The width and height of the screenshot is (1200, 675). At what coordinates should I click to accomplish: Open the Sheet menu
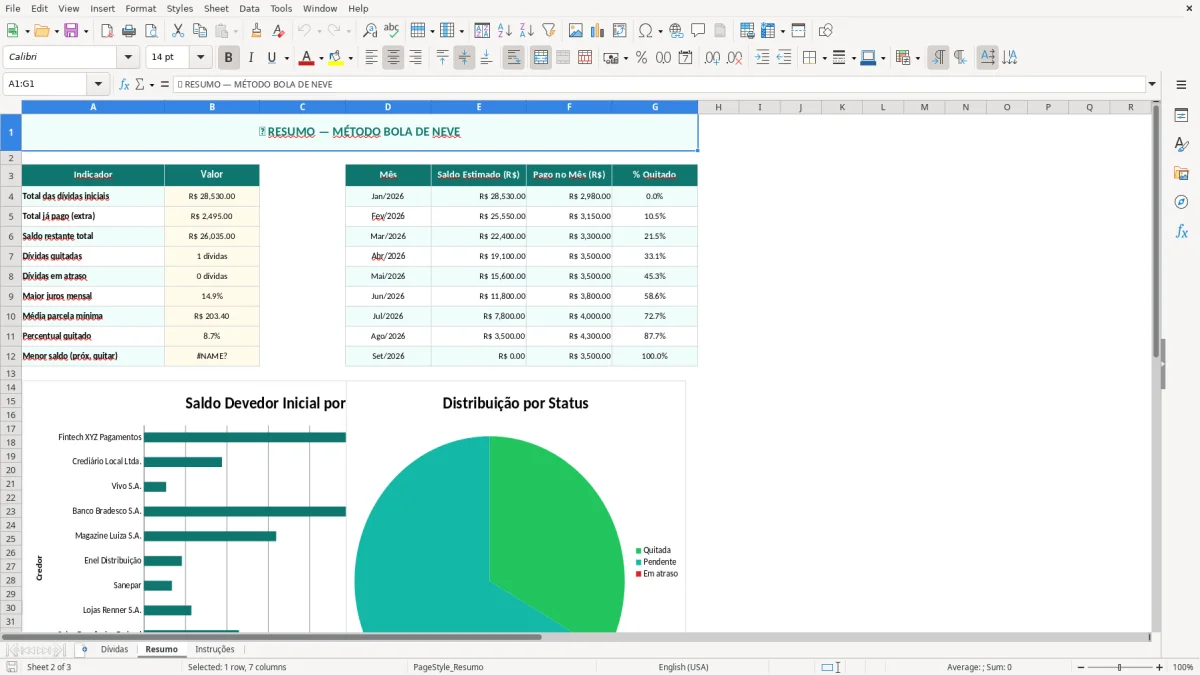[x=216, y=8]
